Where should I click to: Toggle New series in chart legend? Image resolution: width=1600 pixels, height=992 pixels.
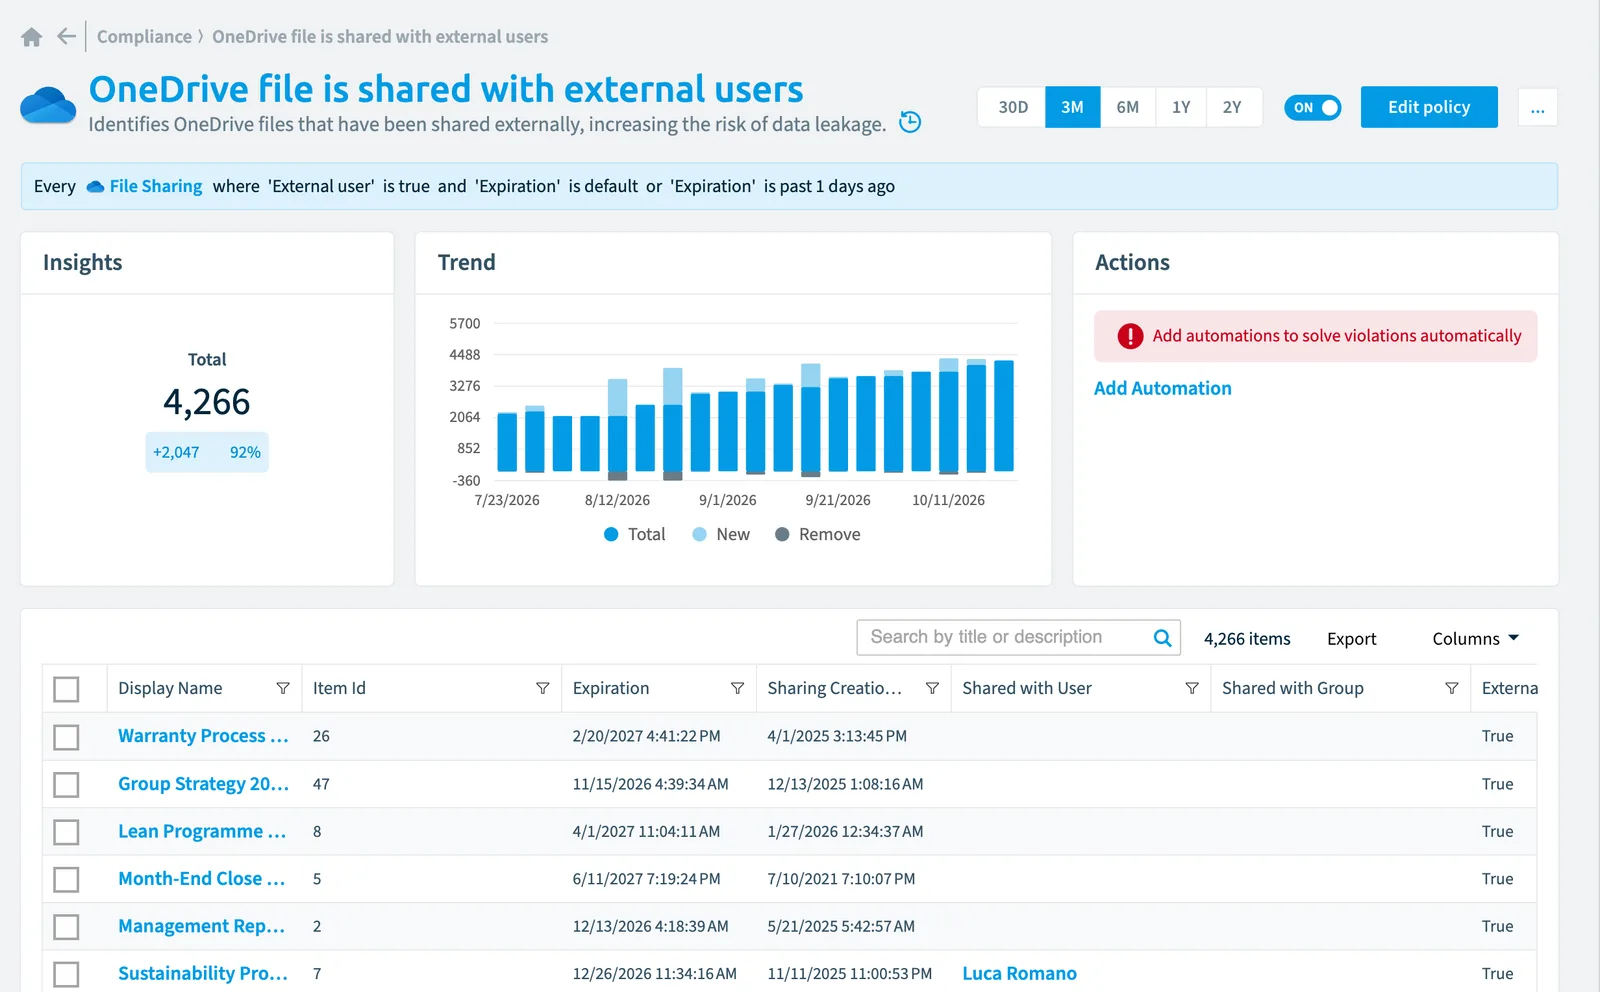tap(721, 534)
